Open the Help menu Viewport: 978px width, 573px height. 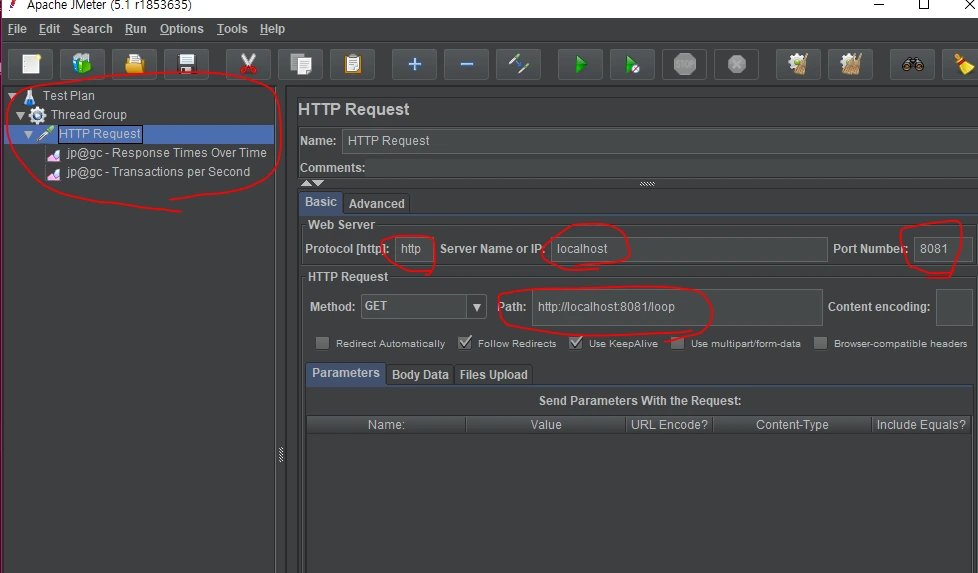click(x=272, y=29)
